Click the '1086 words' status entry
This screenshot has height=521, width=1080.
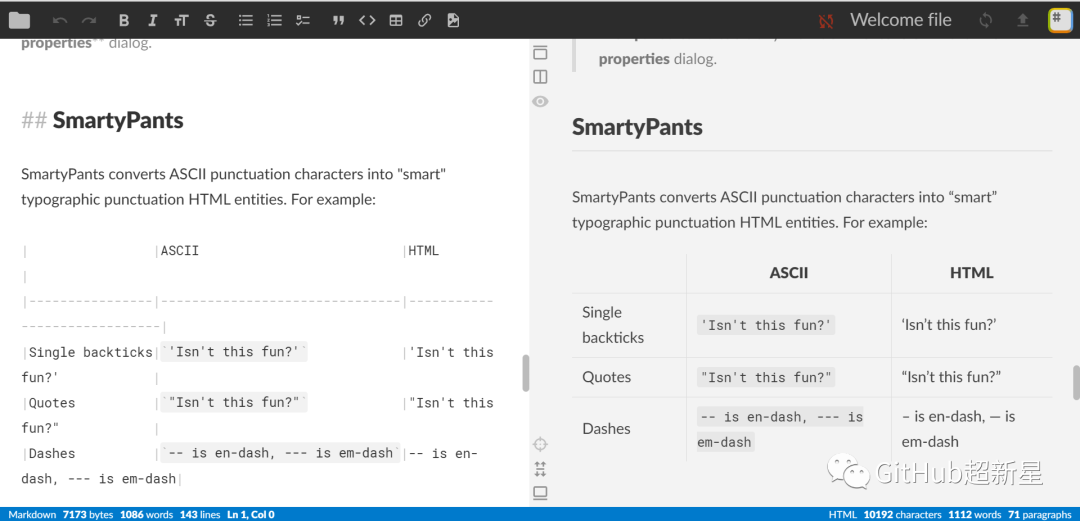pos(147,514)
